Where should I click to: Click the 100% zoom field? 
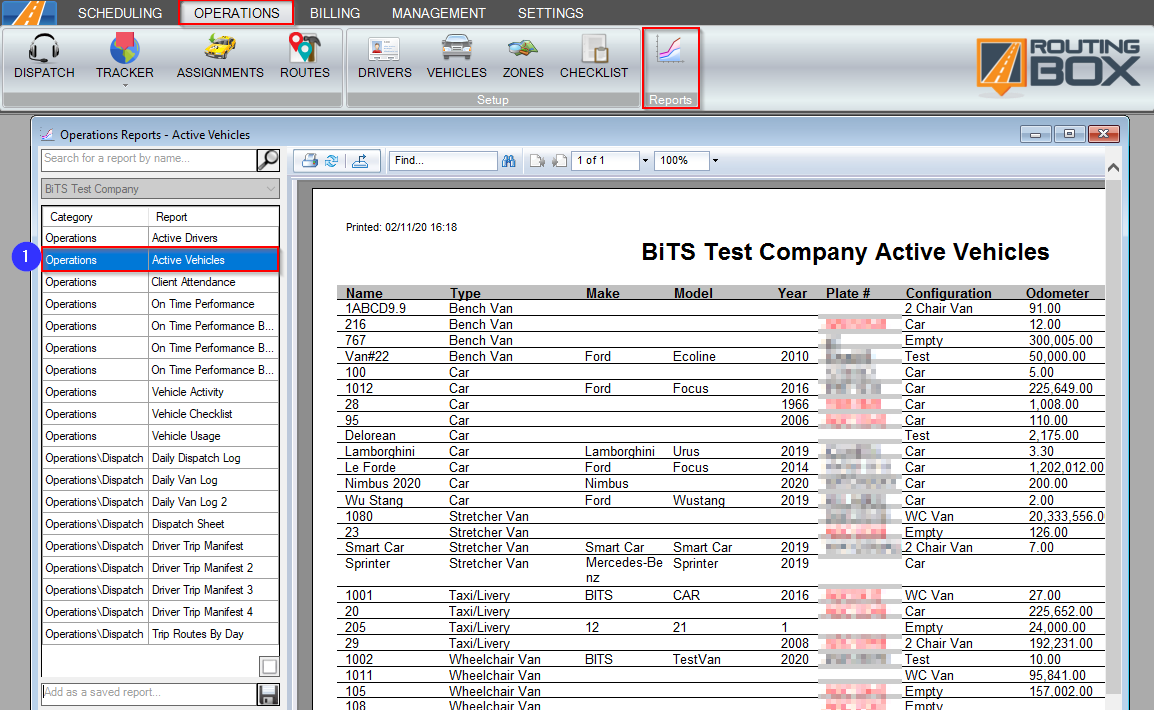click(x=682, y=160)
